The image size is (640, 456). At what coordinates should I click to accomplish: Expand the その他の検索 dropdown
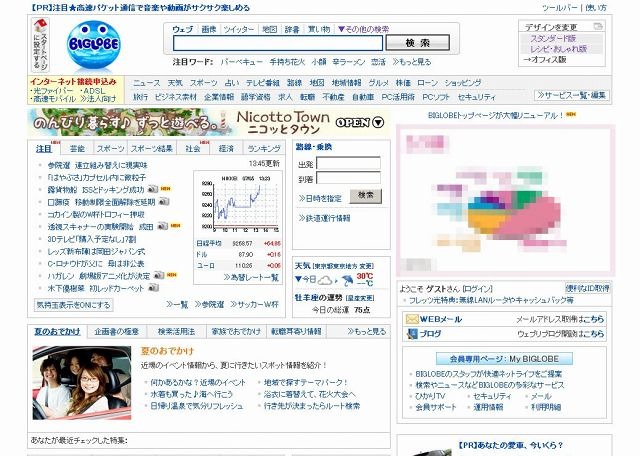coord(363,29)
